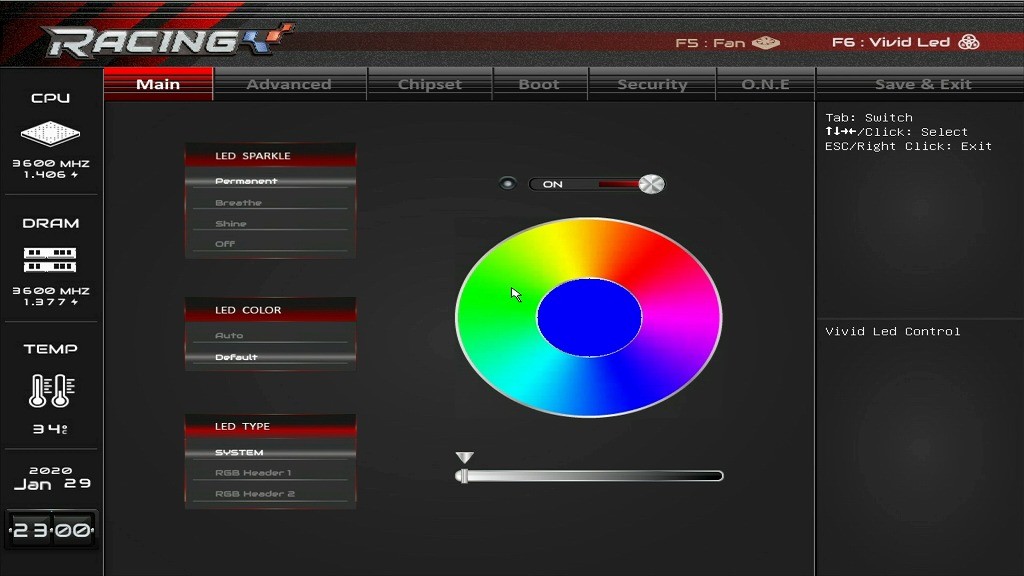Click the brightness slider triangle marker
The height and width of the screenshot is (576, 1024).
(464, 458)
